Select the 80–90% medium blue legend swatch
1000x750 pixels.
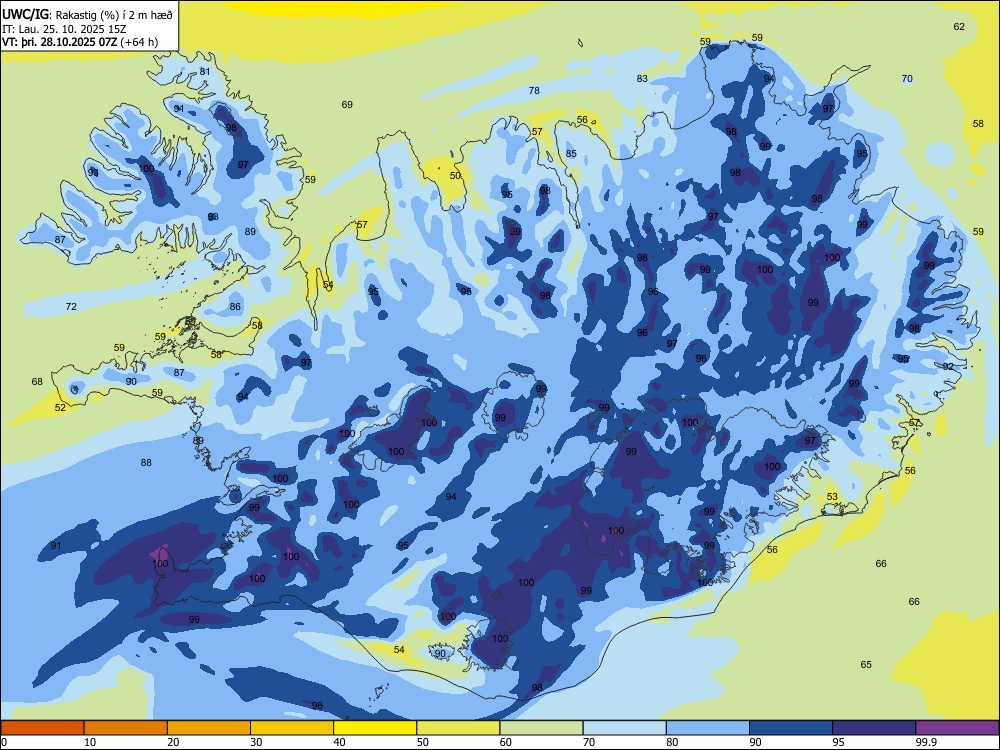(708, 728)
